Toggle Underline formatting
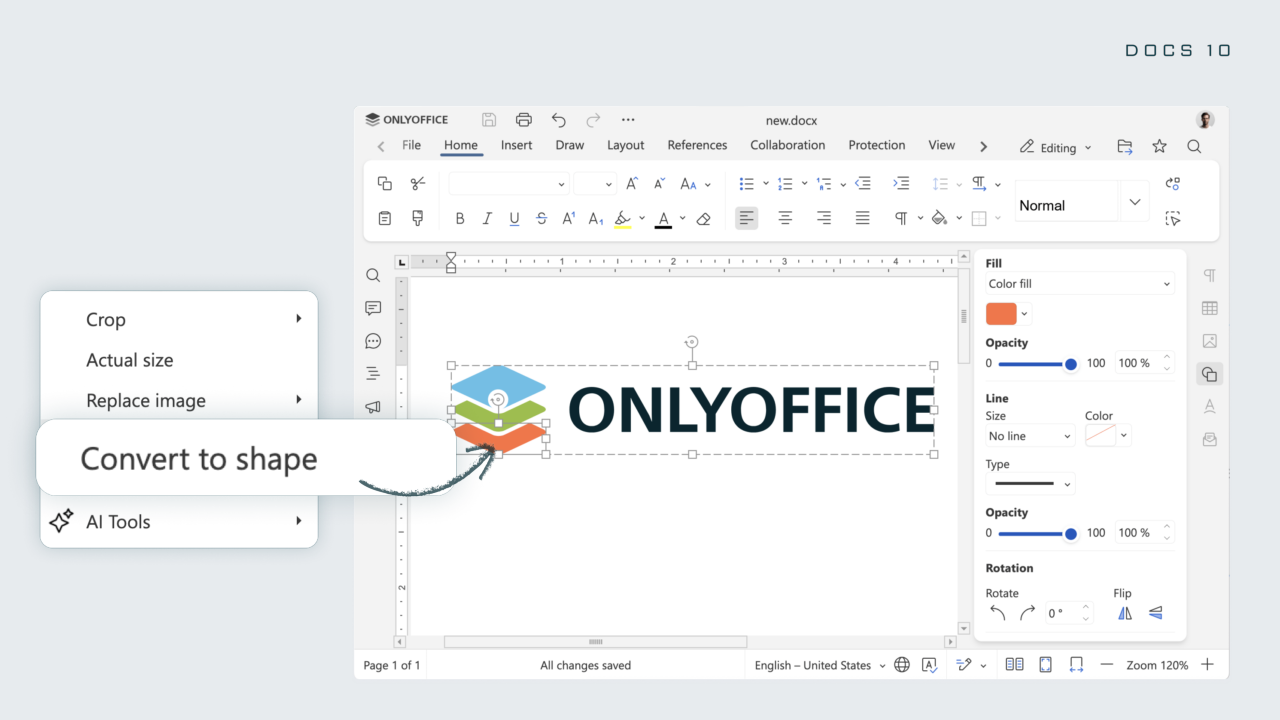 (514, 218)
